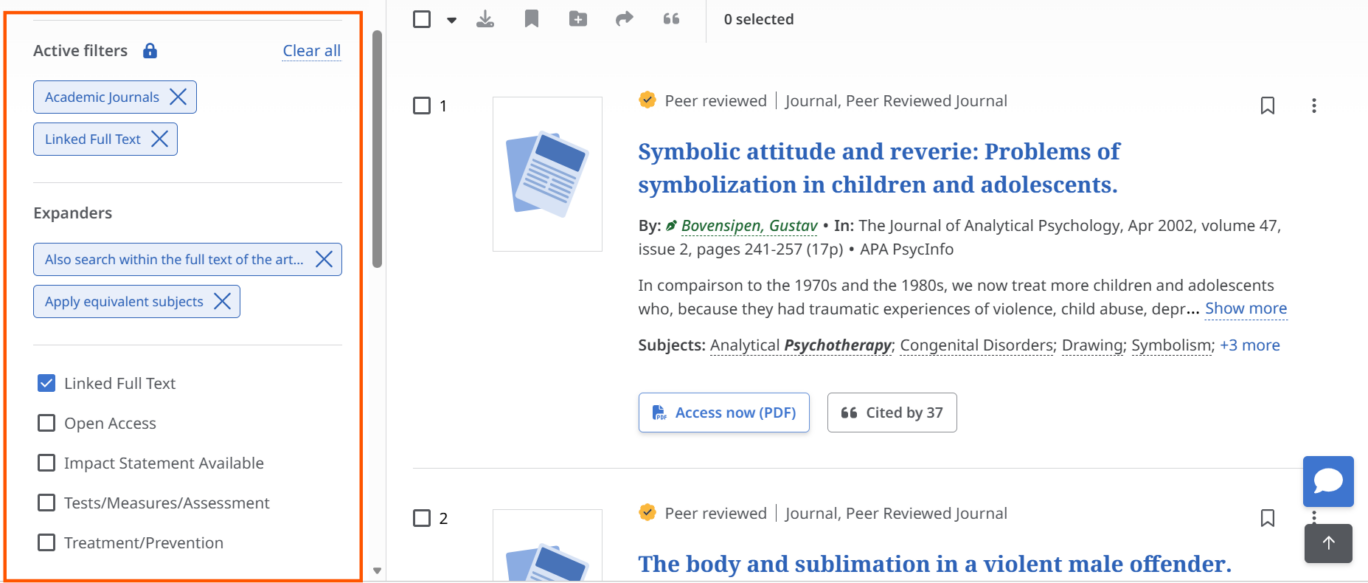Click the Analytical Psychotherapy subject
This screenshot has width=1368, height=583.
click(x=801, y=345)
